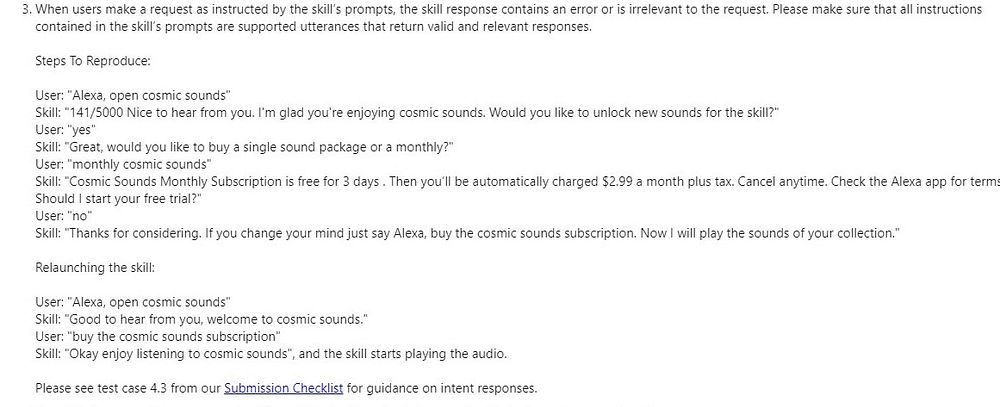Click the 'Relaunching the skill:' heading text
Viewport: 1000px width, 407px height.
coord(95,267)
